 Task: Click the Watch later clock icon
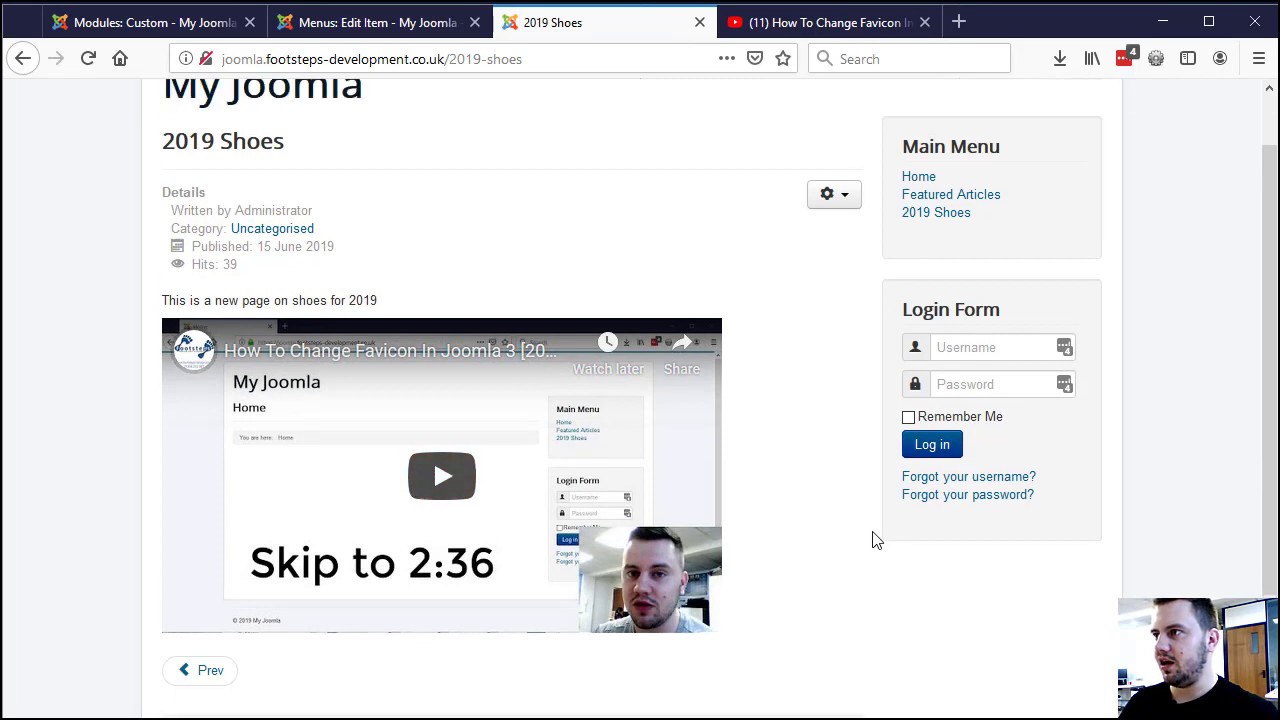608,343
